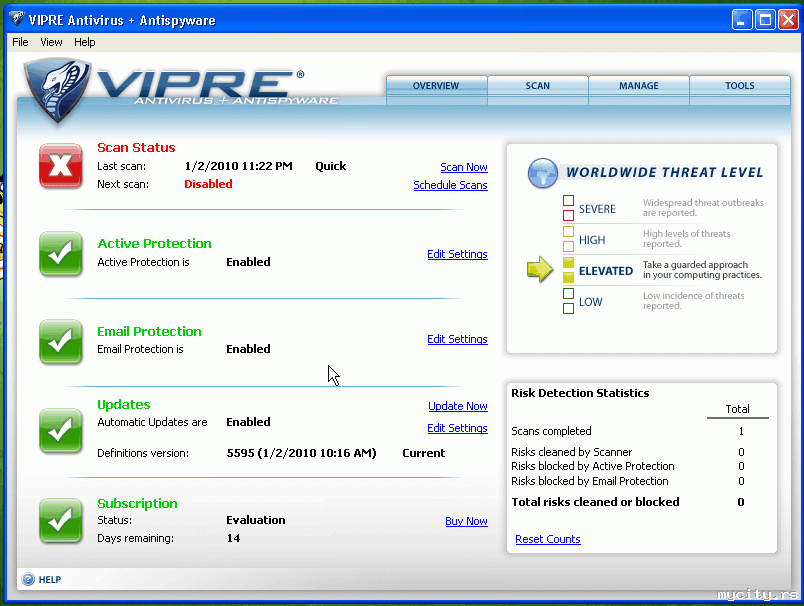The image size is (804, 606).
Task: Click the Current definitions status text
Action: pyautogui.click(x=424, y=453)
